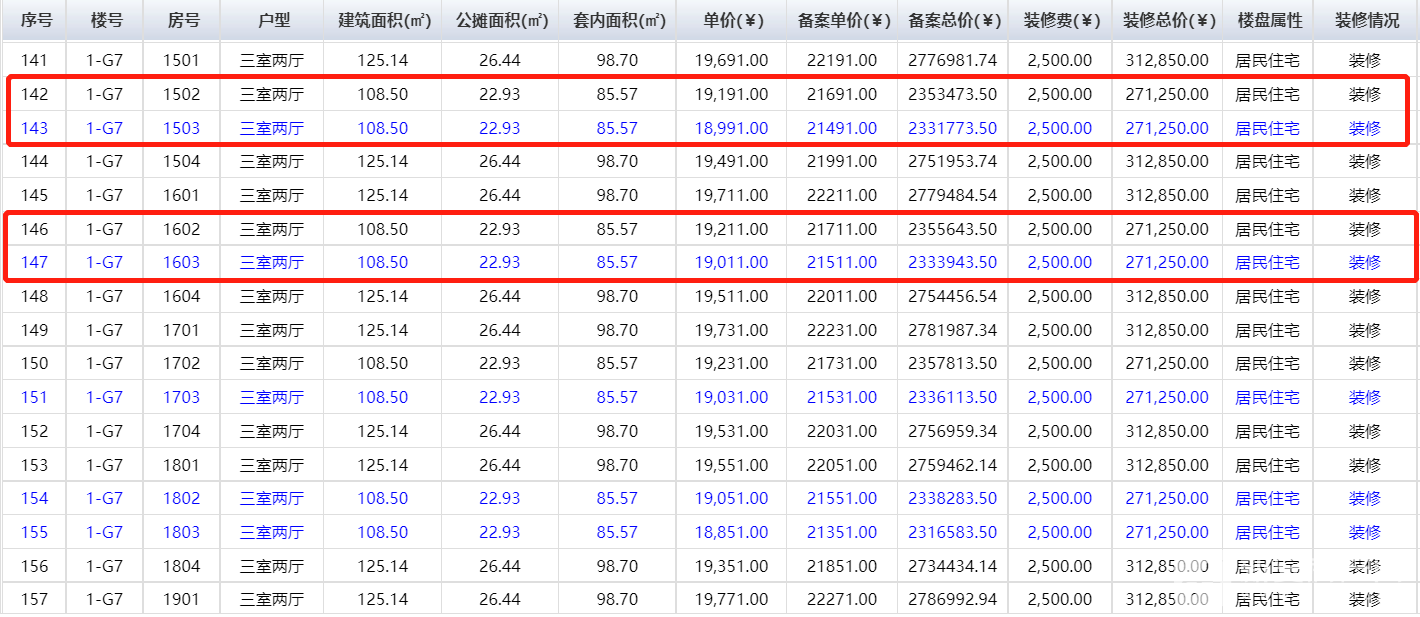Click the 户型 column header

272,20
